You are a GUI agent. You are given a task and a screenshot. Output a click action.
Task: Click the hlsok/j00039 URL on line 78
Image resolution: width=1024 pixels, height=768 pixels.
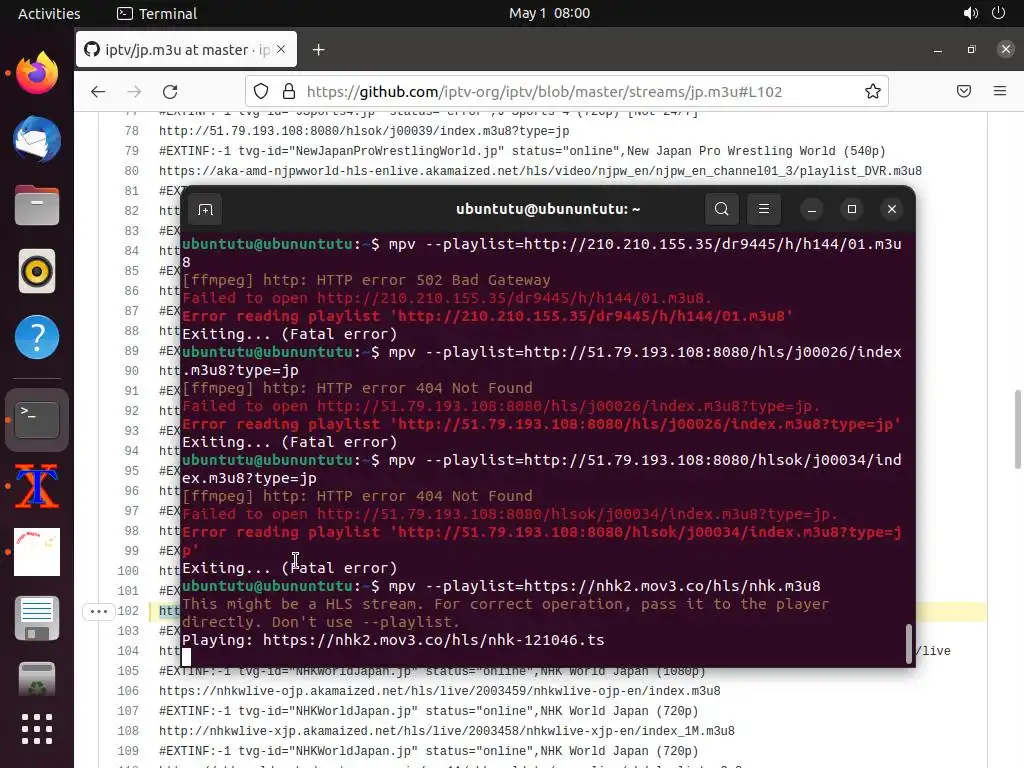[364, 131]
